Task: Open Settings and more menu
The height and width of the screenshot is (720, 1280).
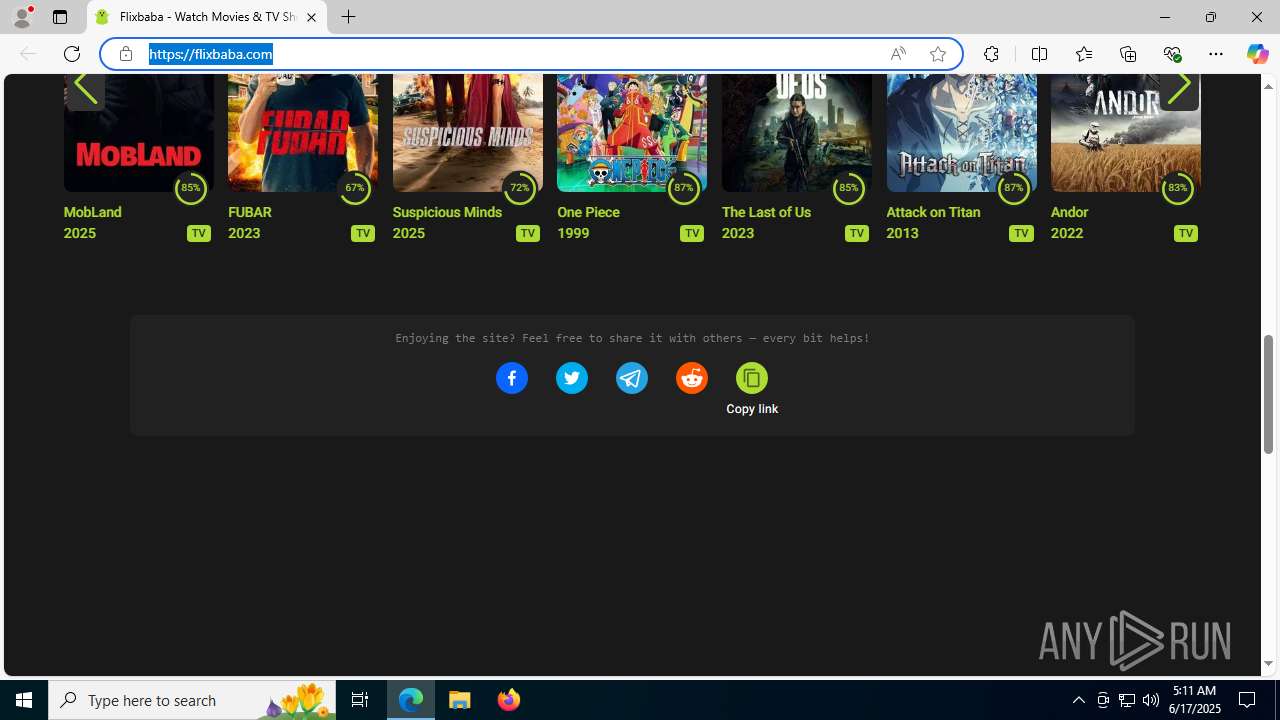Action: 1216,54
